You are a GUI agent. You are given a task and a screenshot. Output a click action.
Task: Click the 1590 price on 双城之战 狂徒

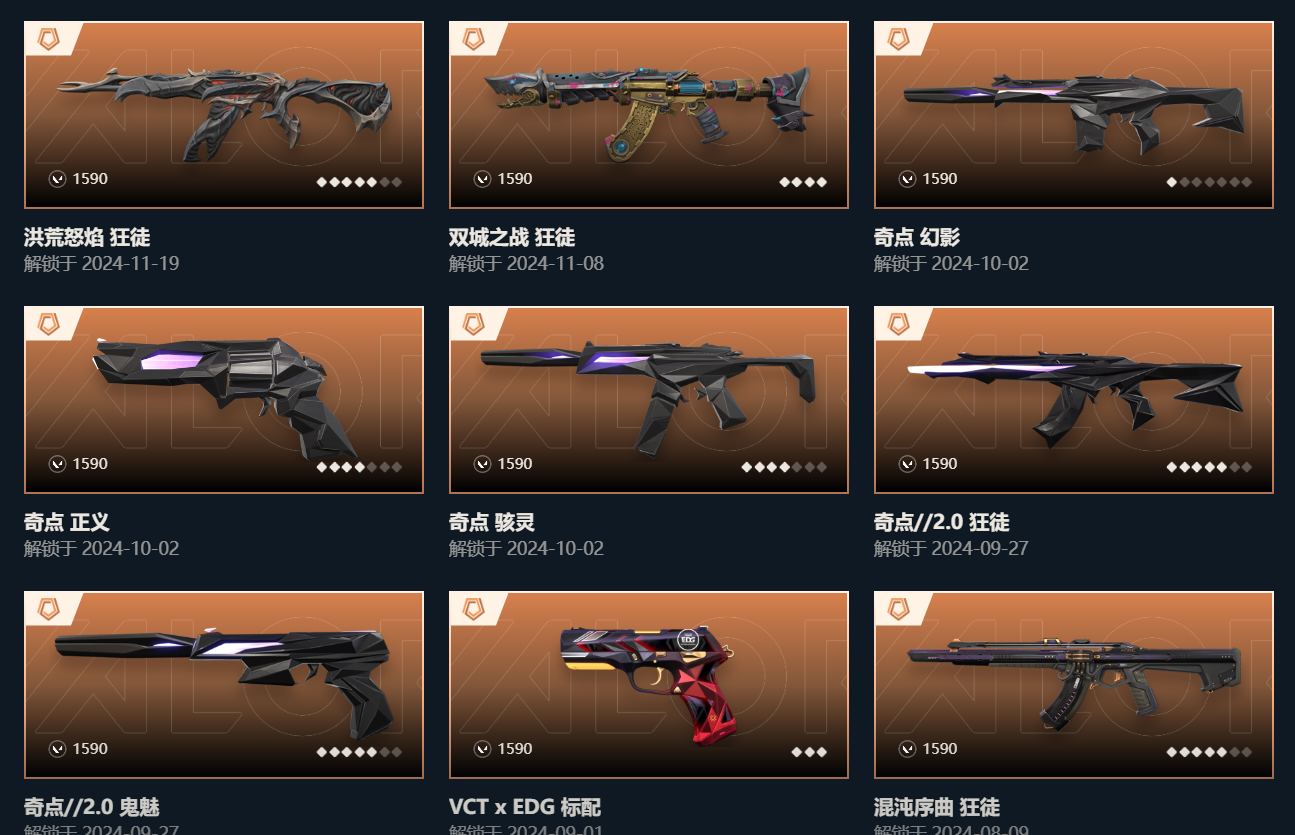click(515, 179)
